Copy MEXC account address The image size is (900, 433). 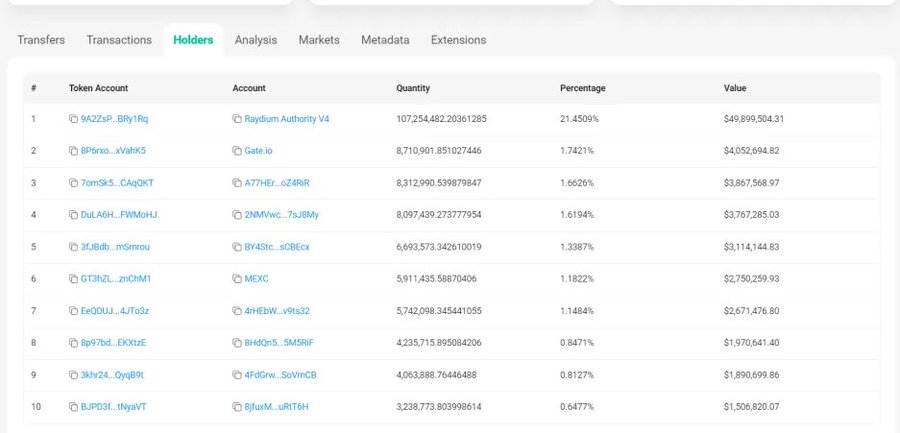coord(236,279)
